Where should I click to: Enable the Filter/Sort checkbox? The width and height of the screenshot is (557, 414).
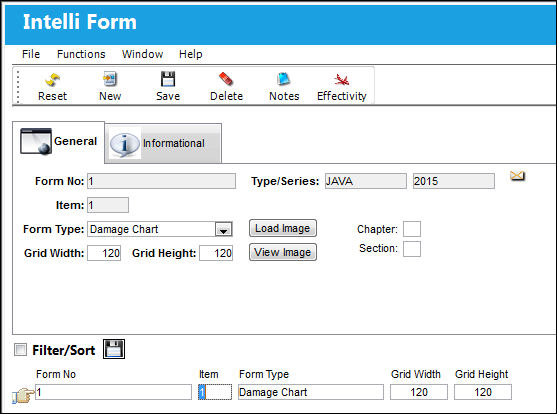[20, 350]
